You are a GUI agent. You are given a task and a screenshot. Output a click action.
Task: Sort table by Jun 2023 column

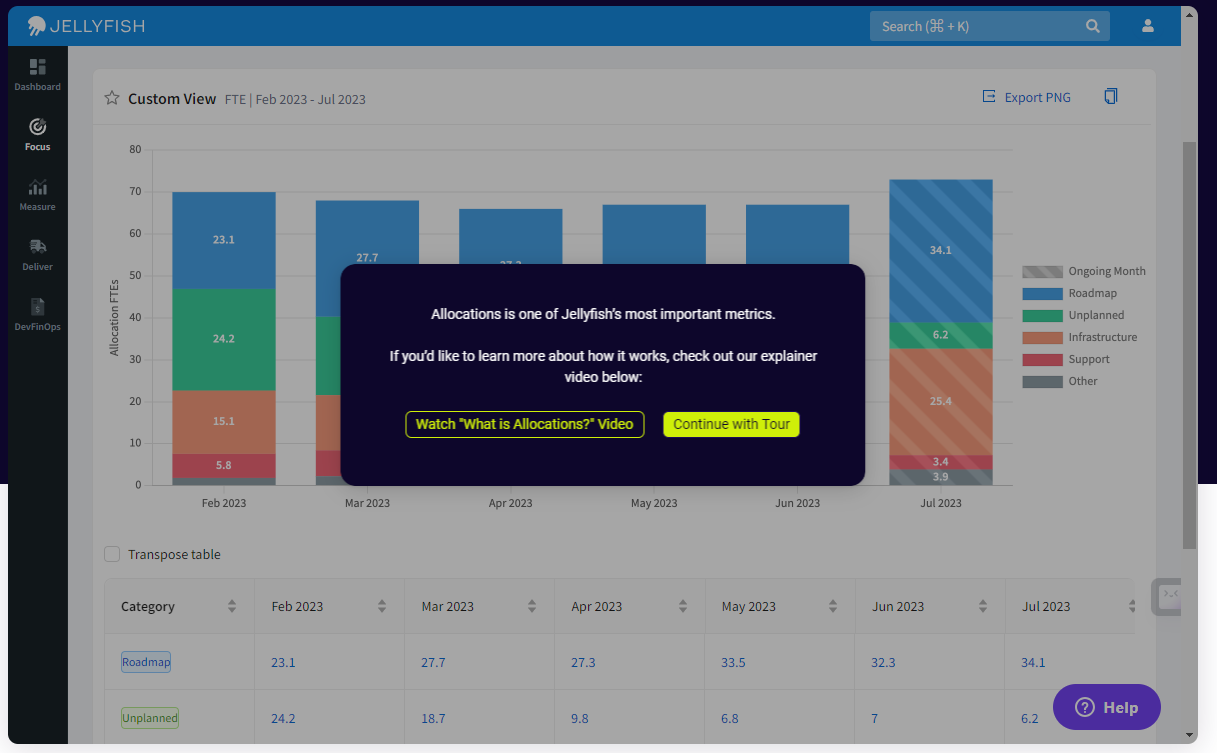pyautogui.click(x=983, y=606)
